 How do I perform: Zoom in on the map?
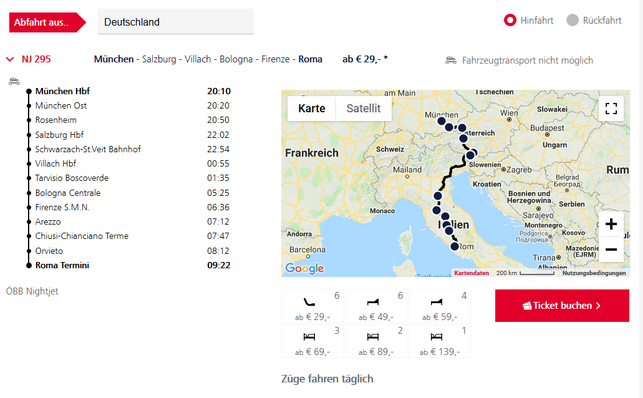[x=611, y=224]
